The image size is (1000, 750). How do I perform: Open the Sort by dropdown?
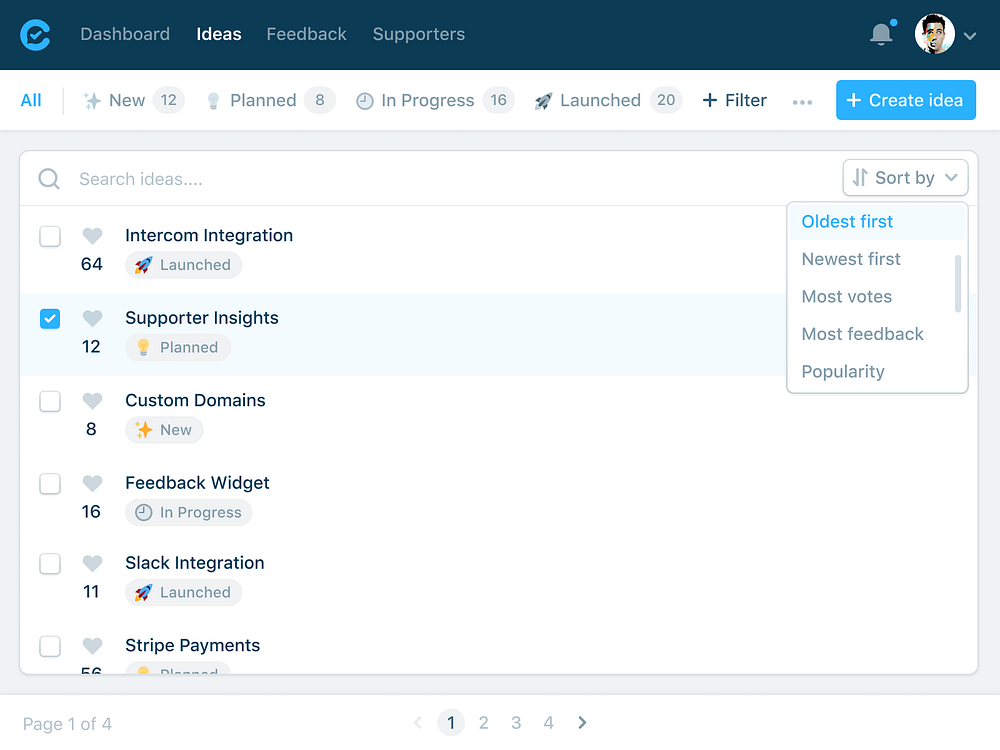(x=905, y=177)
